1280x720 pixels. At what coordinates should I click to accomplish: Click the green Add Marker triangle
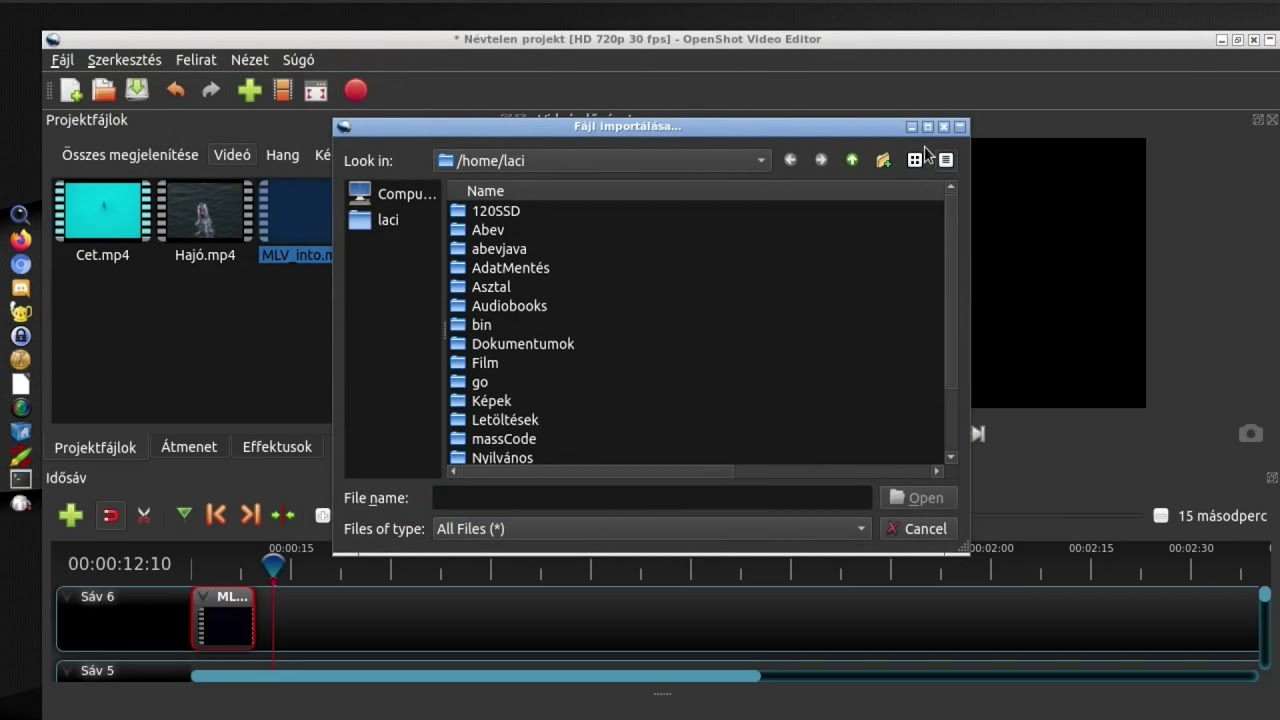pyautogui.click(x=184, y=514)
